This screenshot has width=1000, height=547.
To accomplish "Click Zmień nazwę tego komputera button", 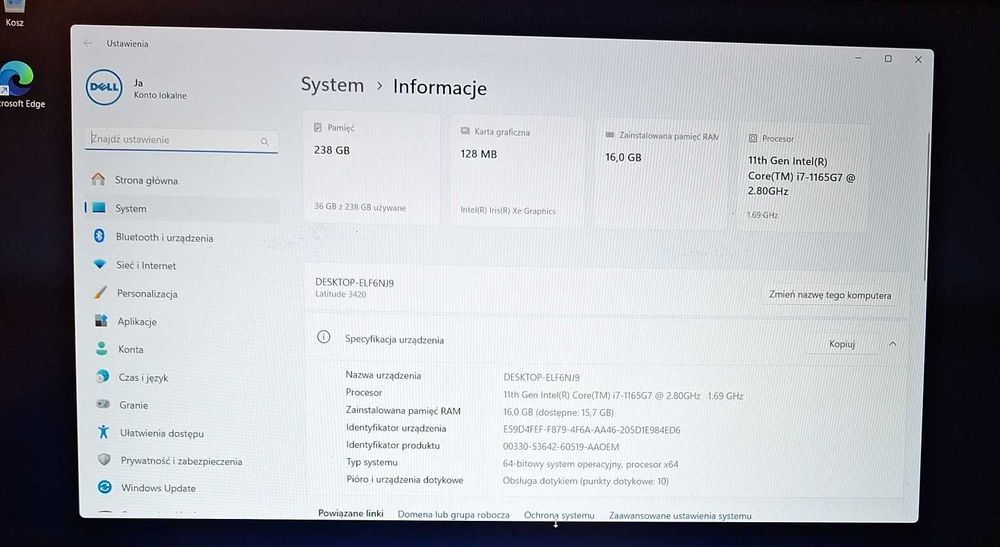I will pyautogui.click(x=830, y=295).
